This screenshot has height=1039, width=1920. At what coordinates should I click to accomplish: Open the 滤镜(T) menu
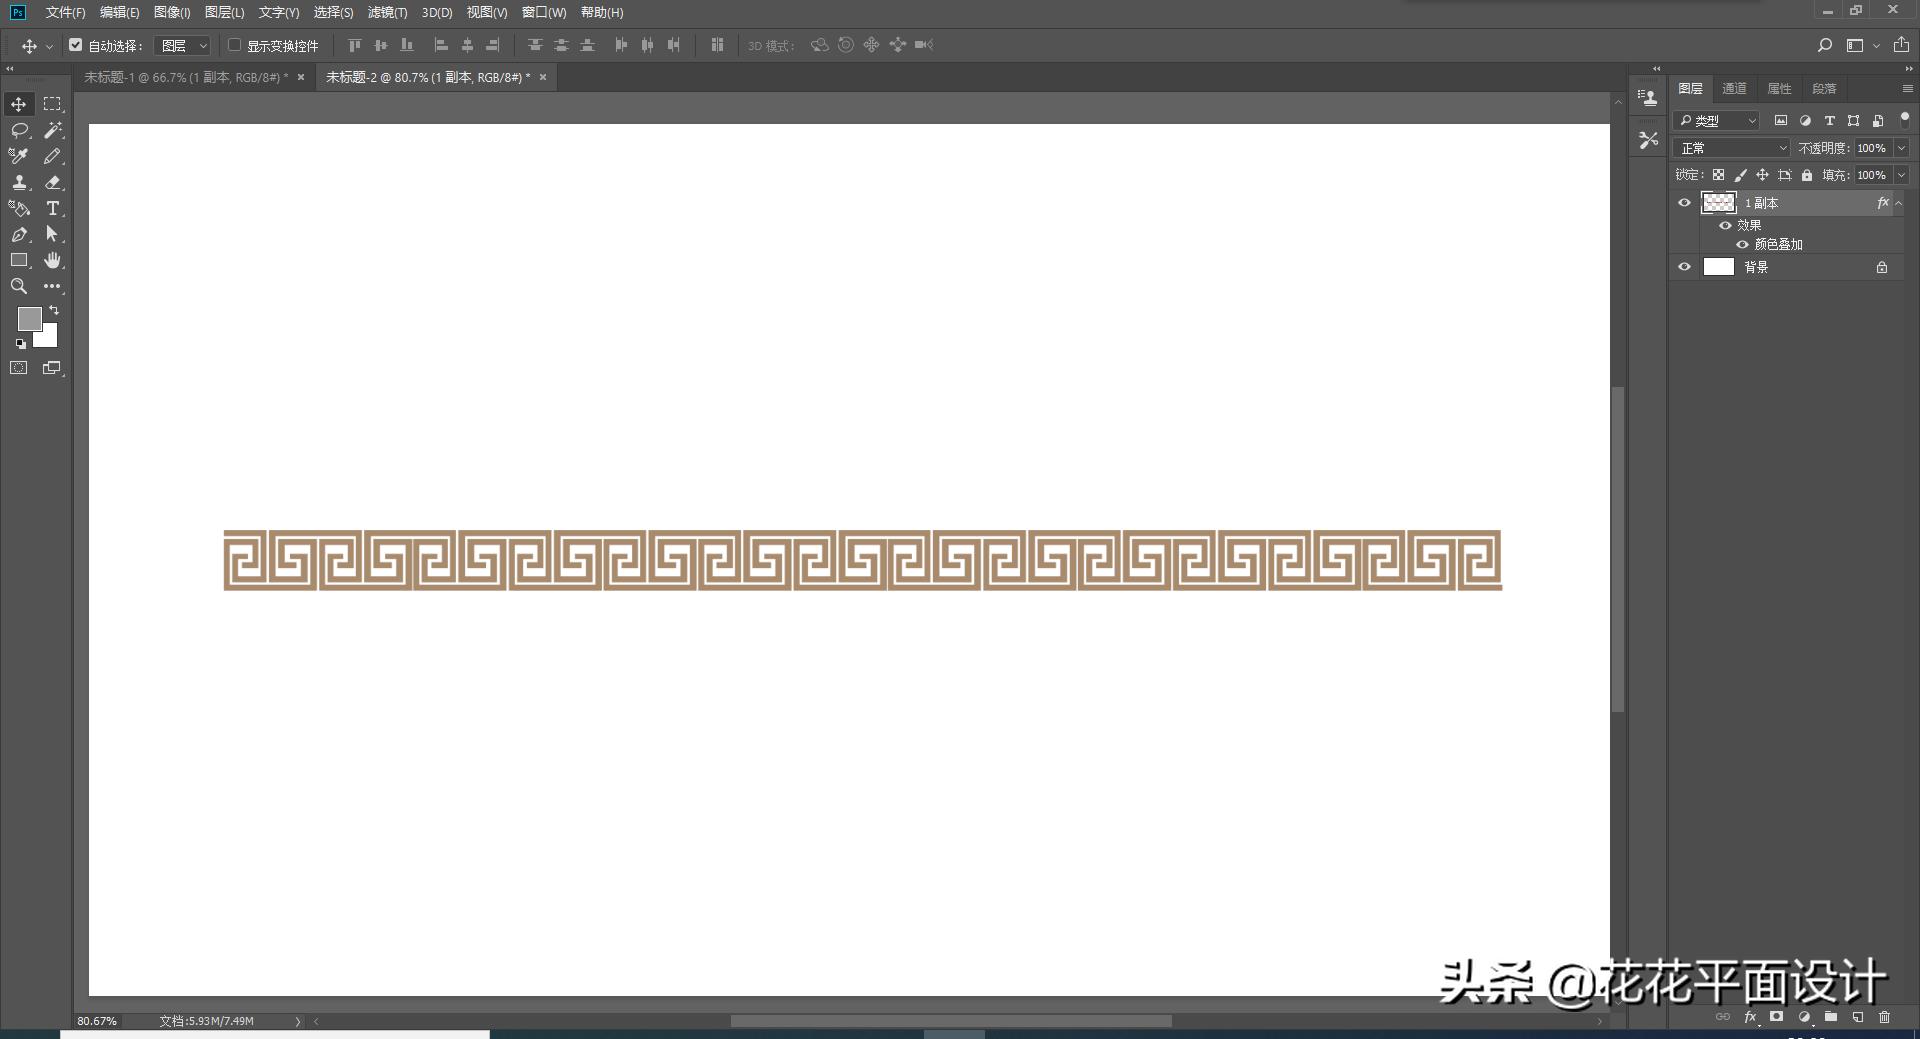(387, 13)
